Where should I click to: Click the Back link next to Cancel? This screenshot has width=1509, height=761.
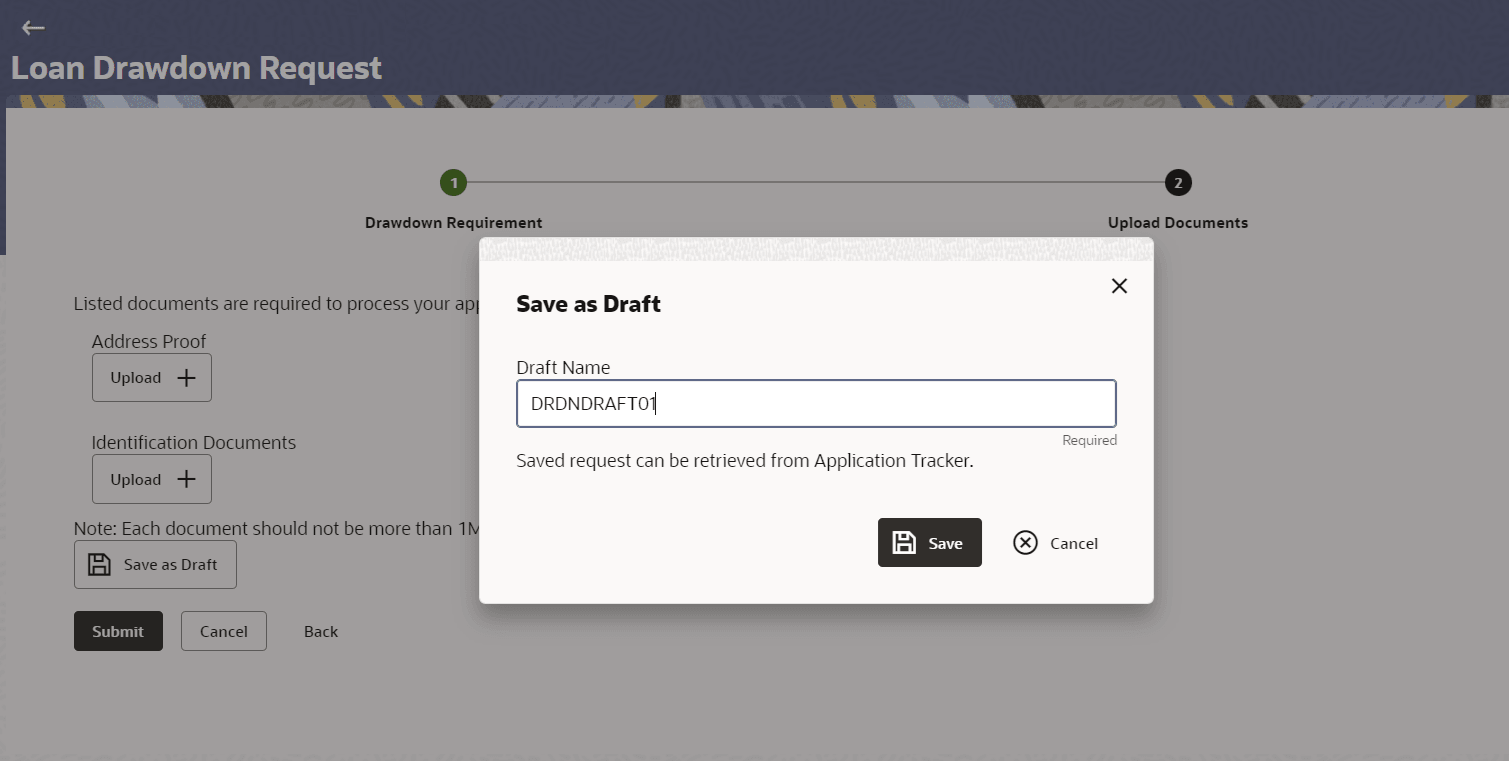coord(321,632)
